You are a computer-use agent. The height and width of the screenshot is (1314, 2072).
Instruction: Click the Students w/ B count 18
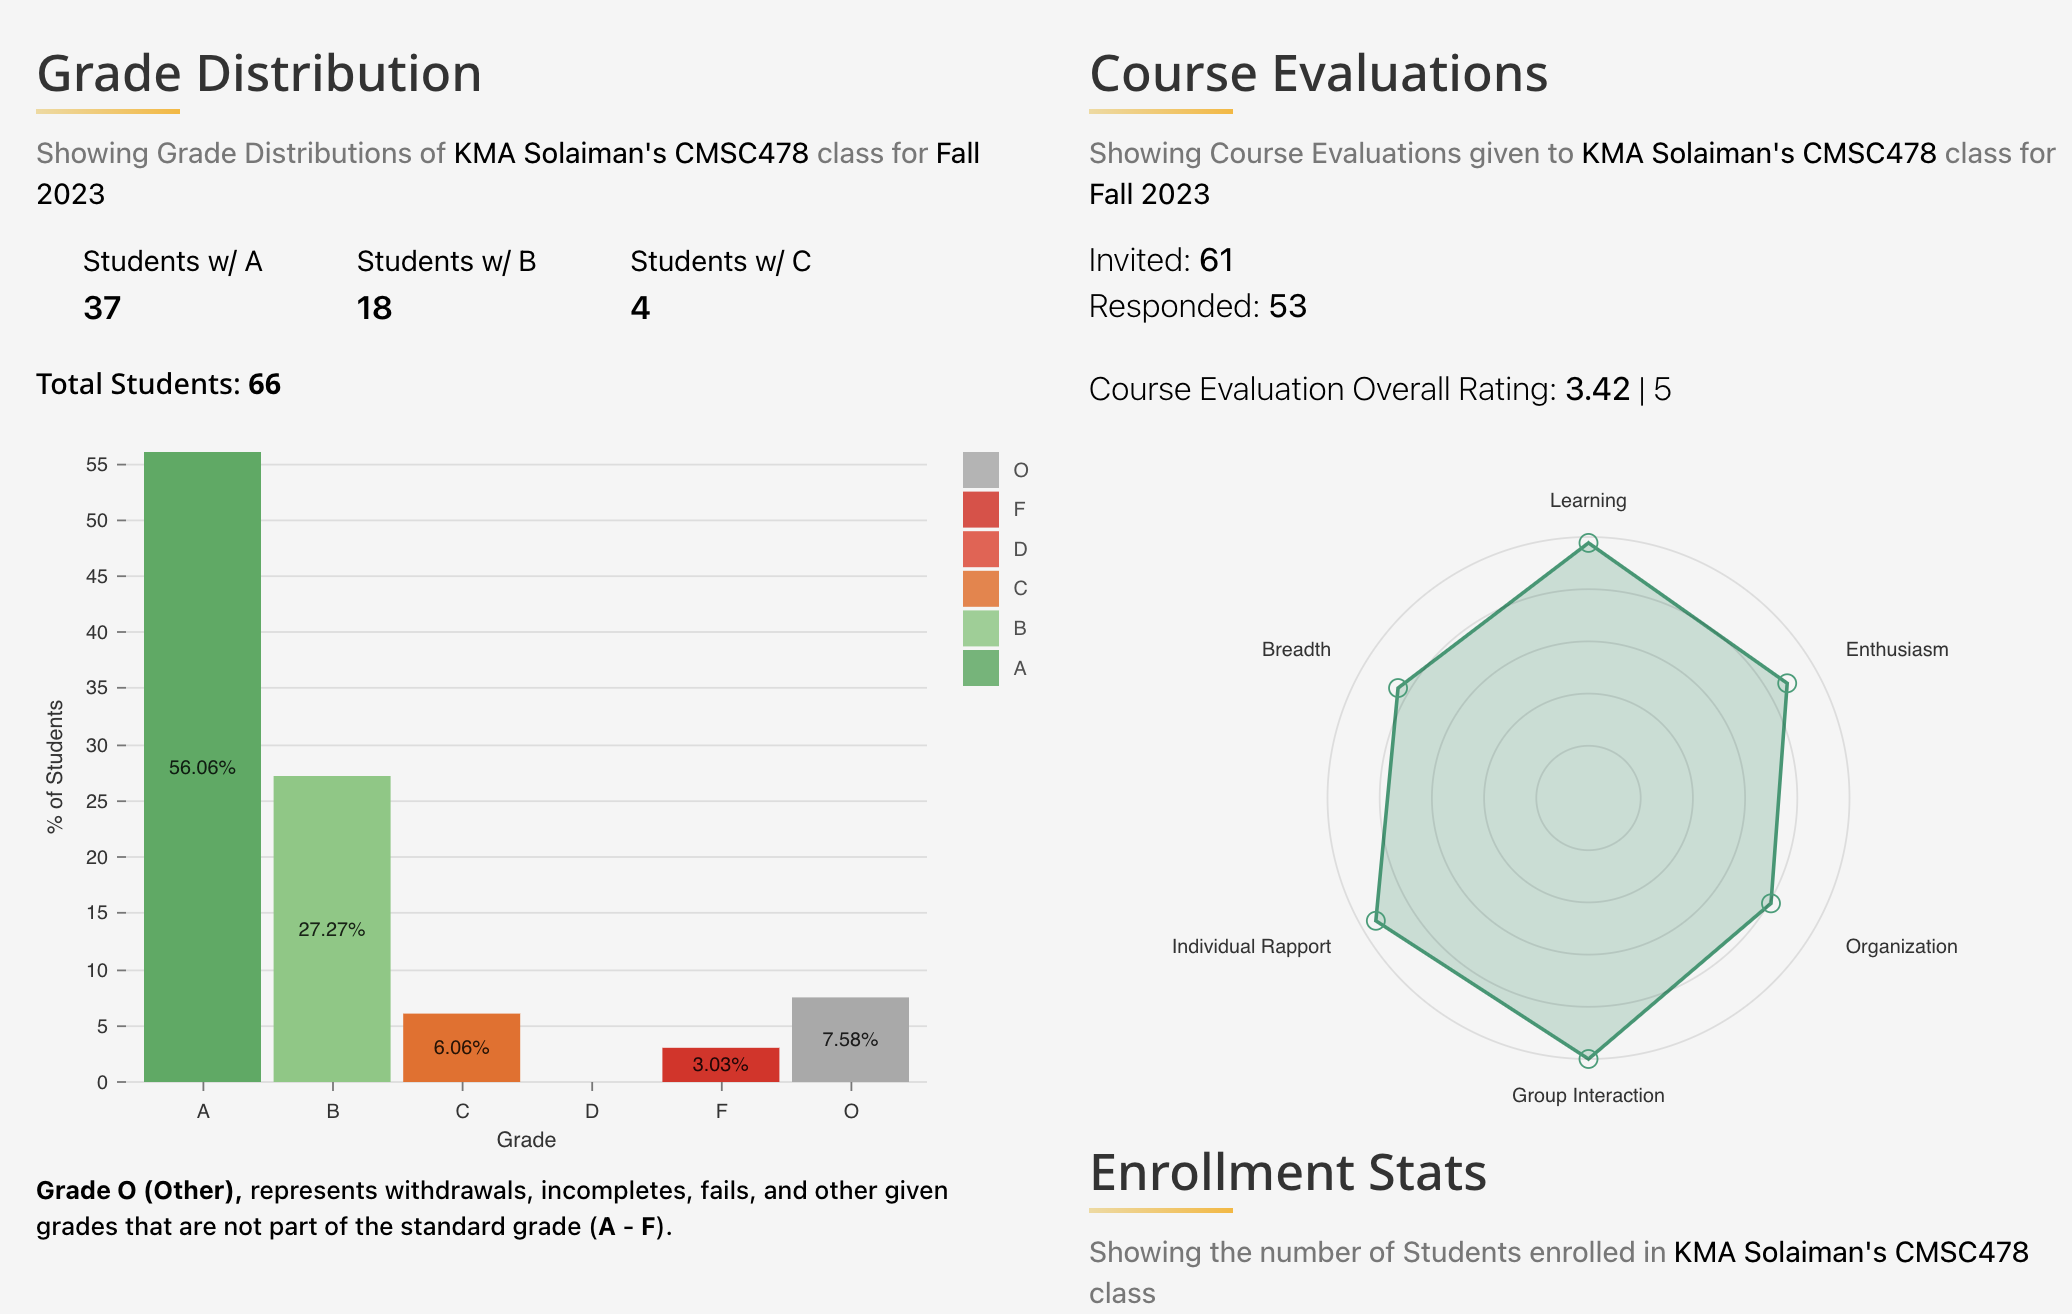pos(375,308)
